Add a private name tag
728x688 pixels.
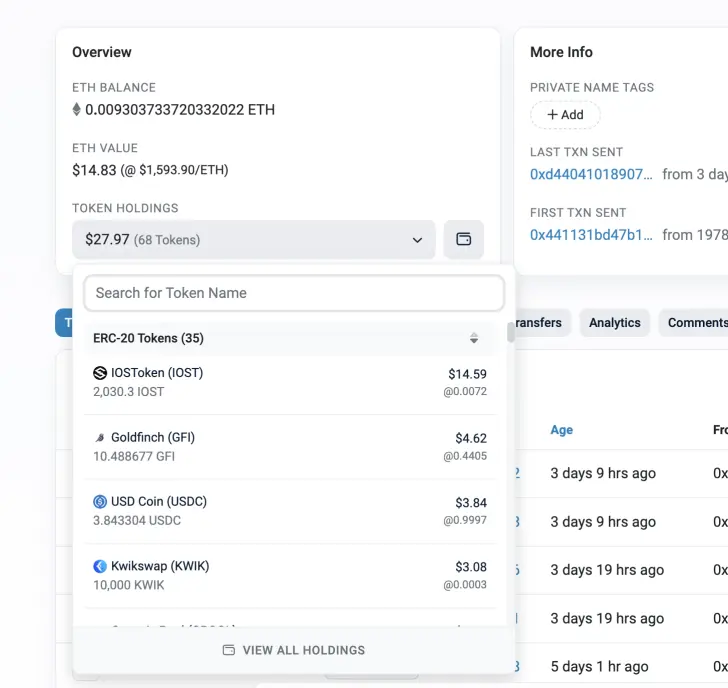pyautogui.click(x=565, y=115)
